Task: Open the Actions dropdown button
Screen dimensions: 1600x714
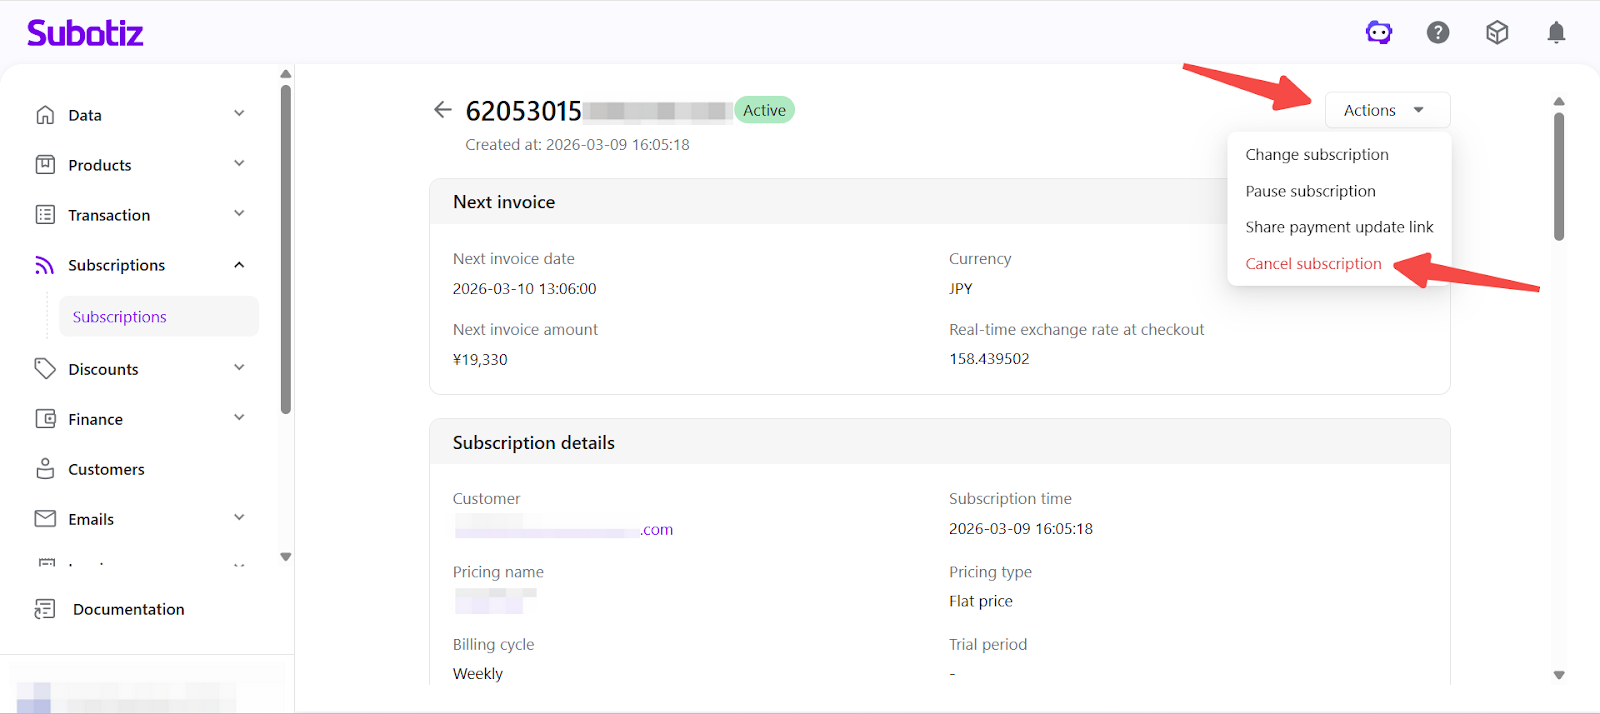Action: click(x=1386, y=110)
